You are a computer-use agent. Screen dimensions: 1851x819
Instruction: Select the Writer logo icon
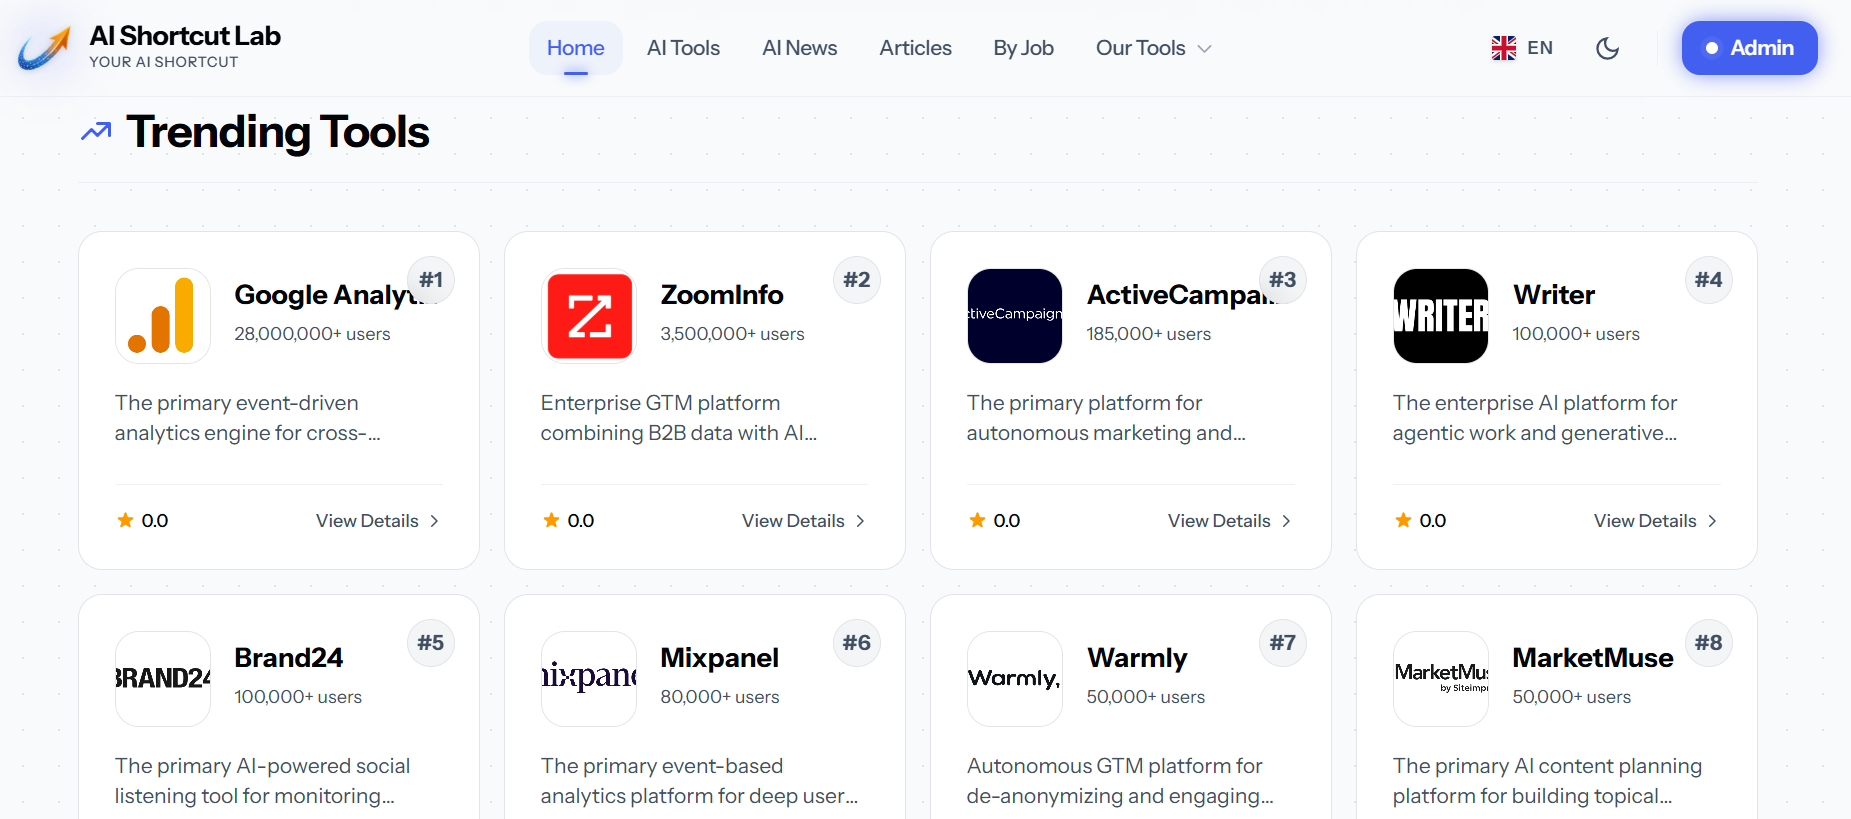1440,316
